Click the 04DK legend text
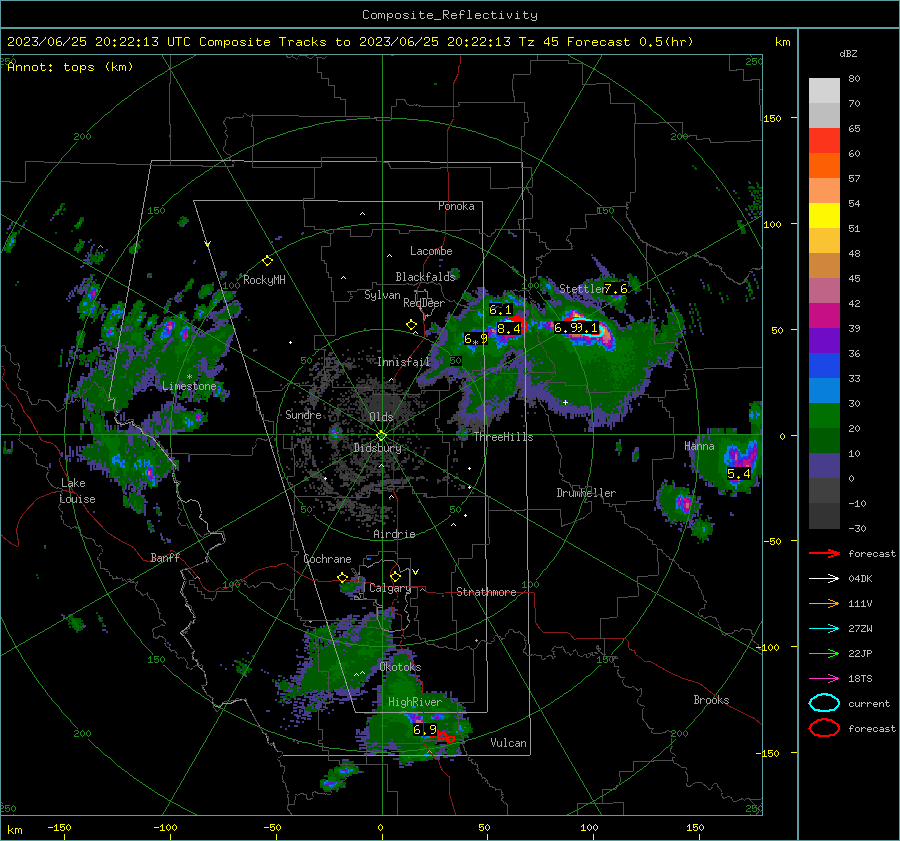900x841 pixels. coord(860,579)
